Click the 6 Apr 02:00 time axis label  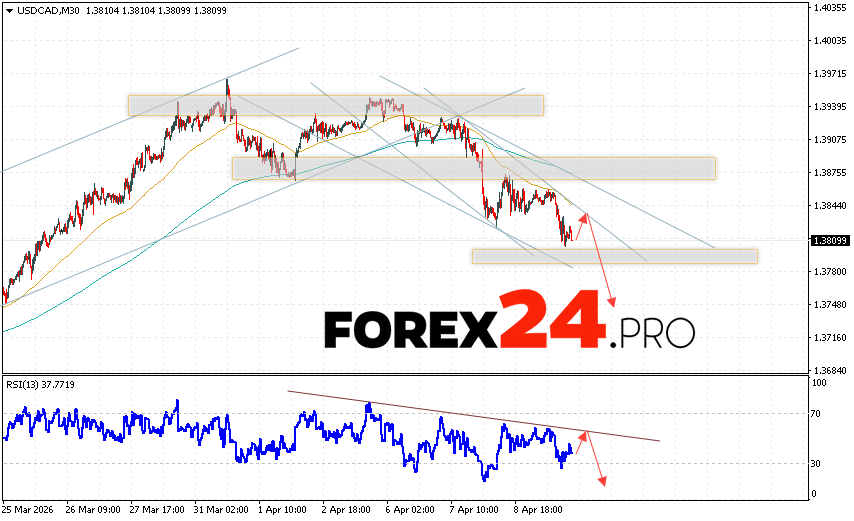click(409, 508)
